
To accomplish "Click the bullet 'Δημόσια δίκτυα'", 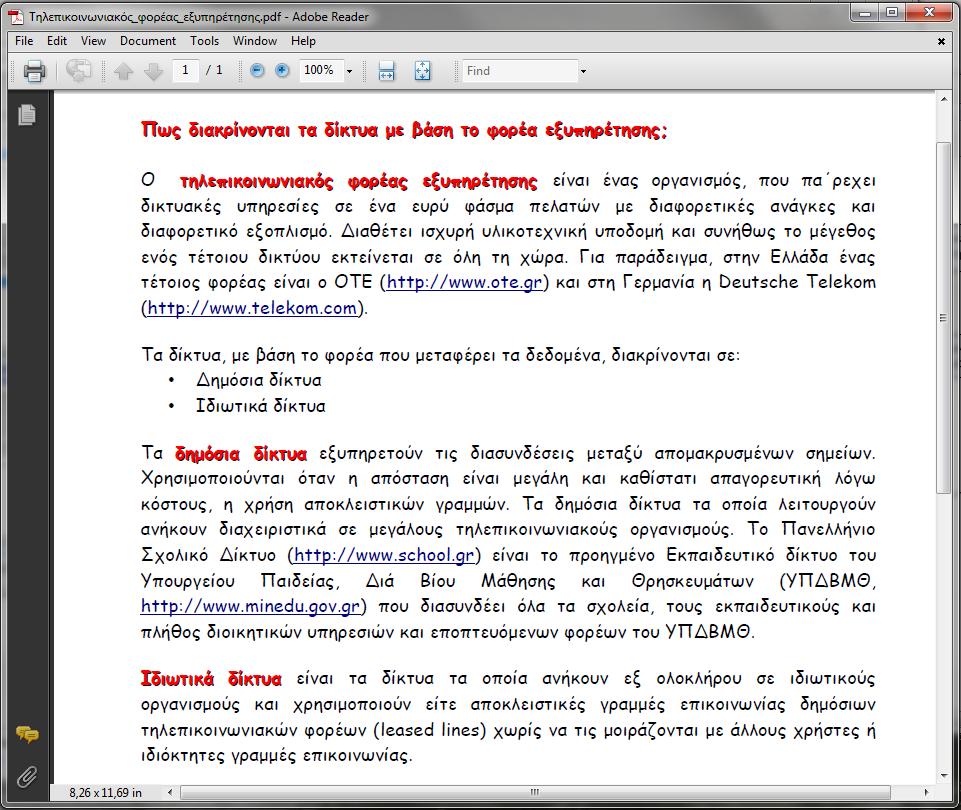I will pos(259,380).
